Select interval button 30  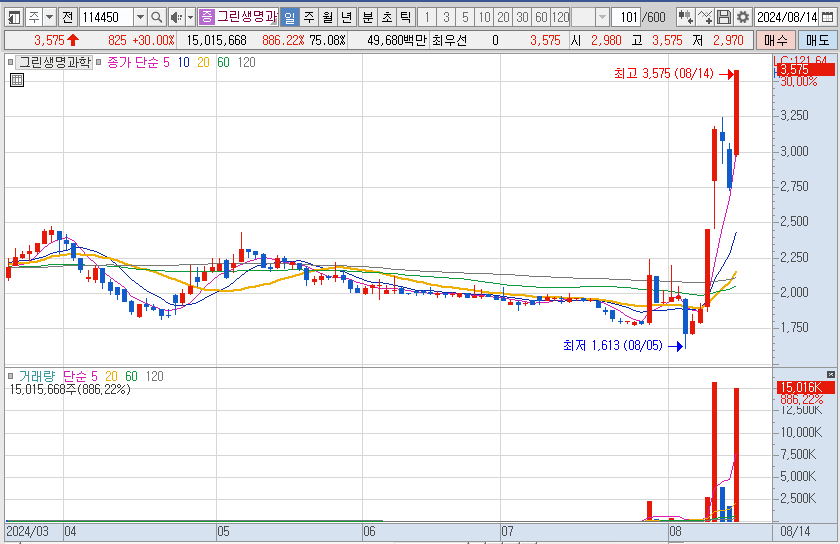523,17
